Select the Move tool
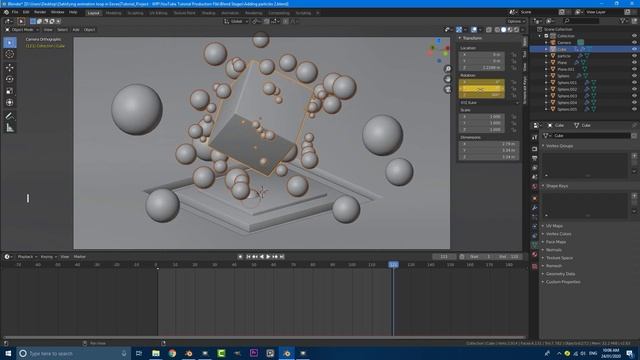The height and width of the screenshot is (360, 640). [10, 67]
